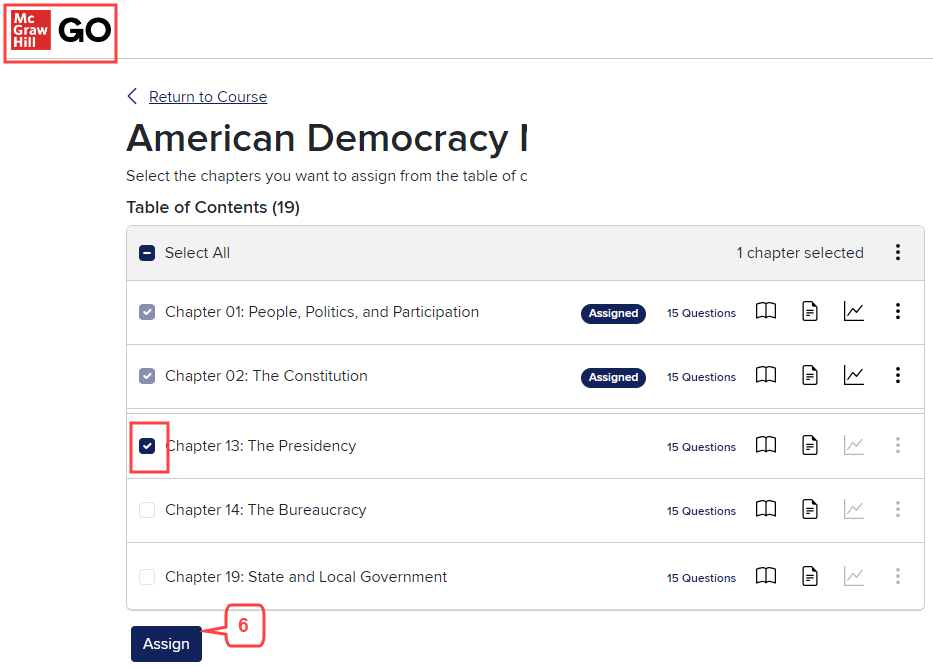This screenshot has width=933, height=668.
Task: Open document icon for Chapter 14 Bureaucracy
Action: tap(810, 509)
